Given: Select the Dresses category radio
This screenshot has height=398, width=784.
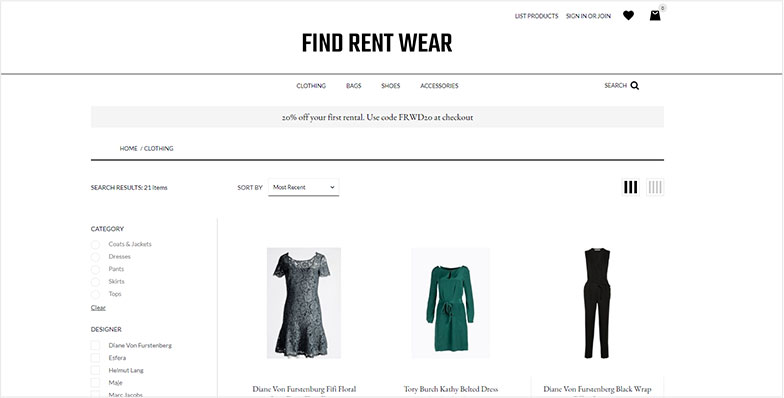Looking at the screenshot, I should (95, 257).
